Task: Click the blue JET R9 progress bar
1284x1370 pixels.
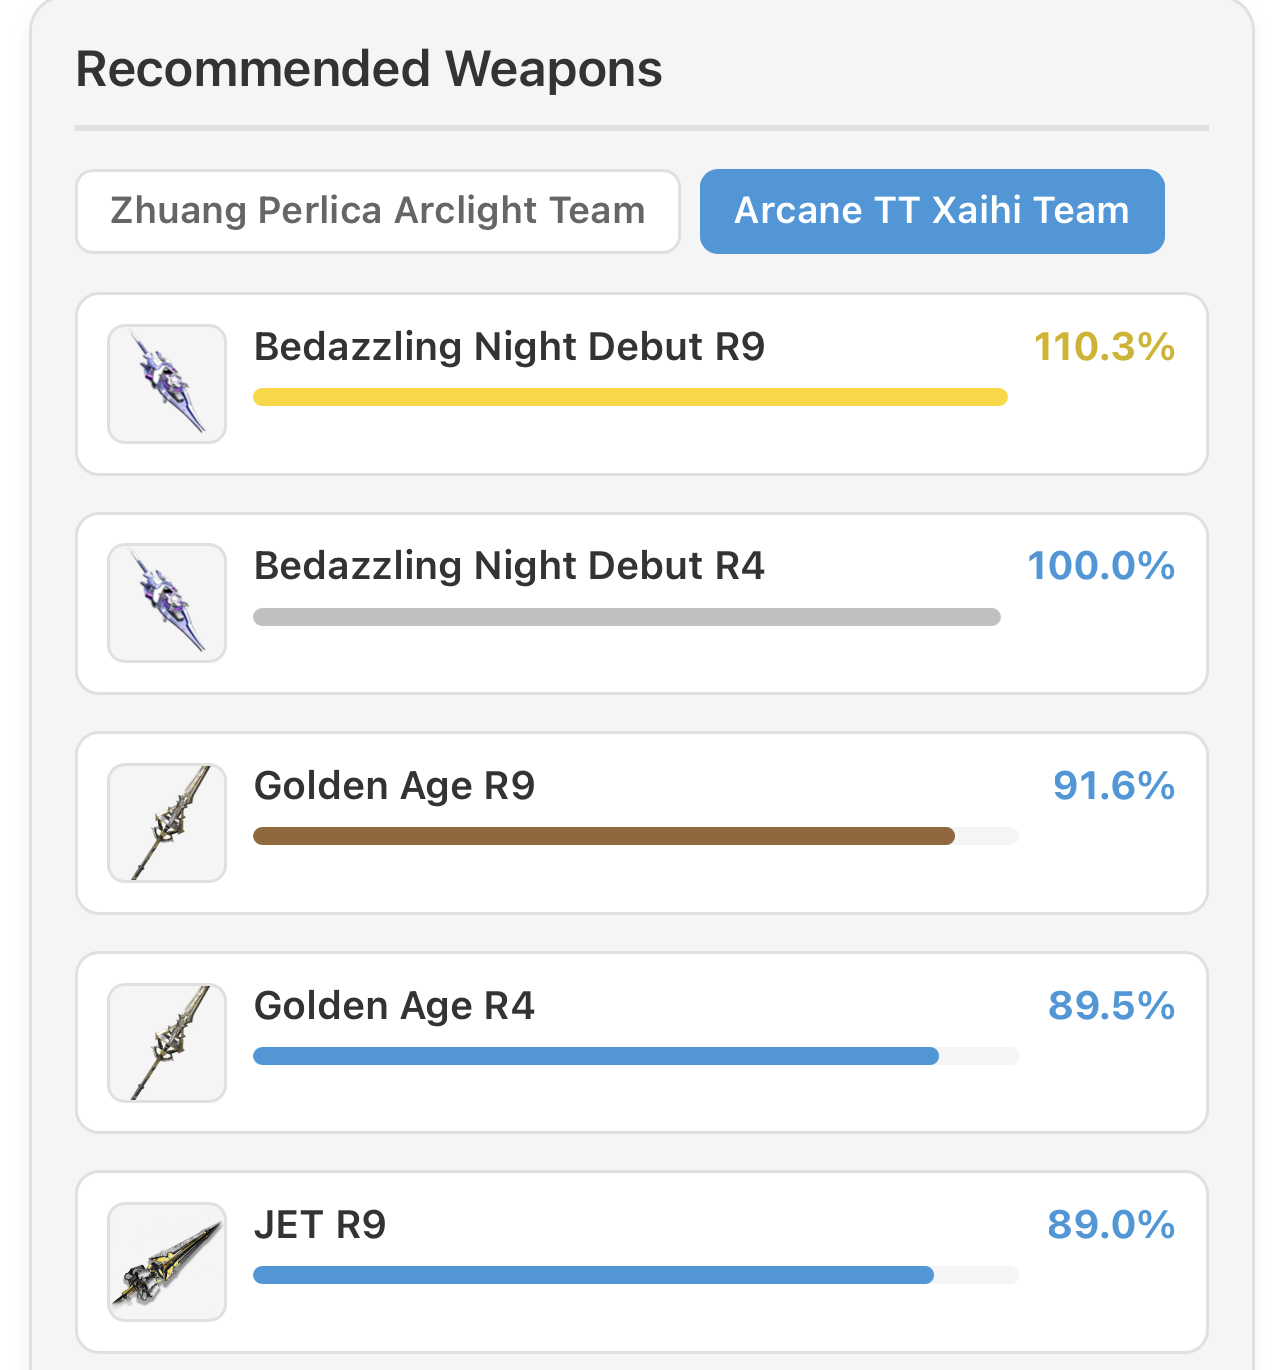Action: coord(593,1275)
